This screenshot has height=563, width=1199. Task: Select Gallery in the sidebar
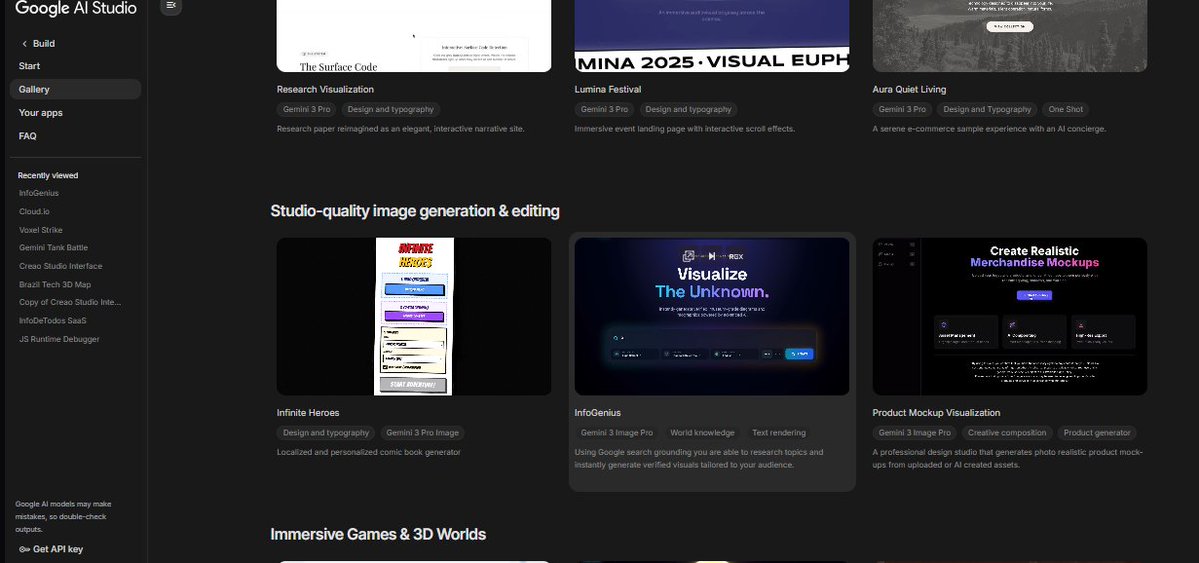(x=76, y=89)
